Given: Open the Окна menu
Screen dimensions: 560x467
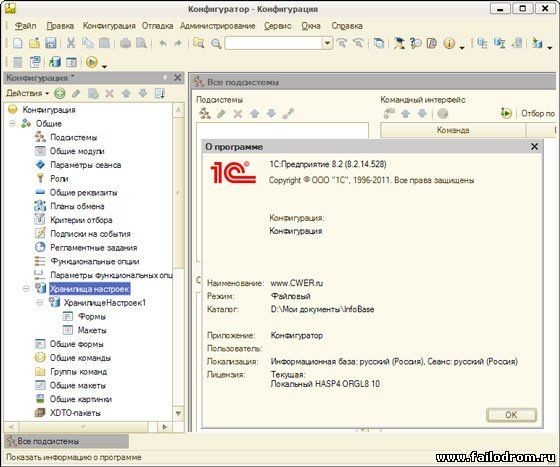Looking at the screenshot, I should click(x=311, y=26).
